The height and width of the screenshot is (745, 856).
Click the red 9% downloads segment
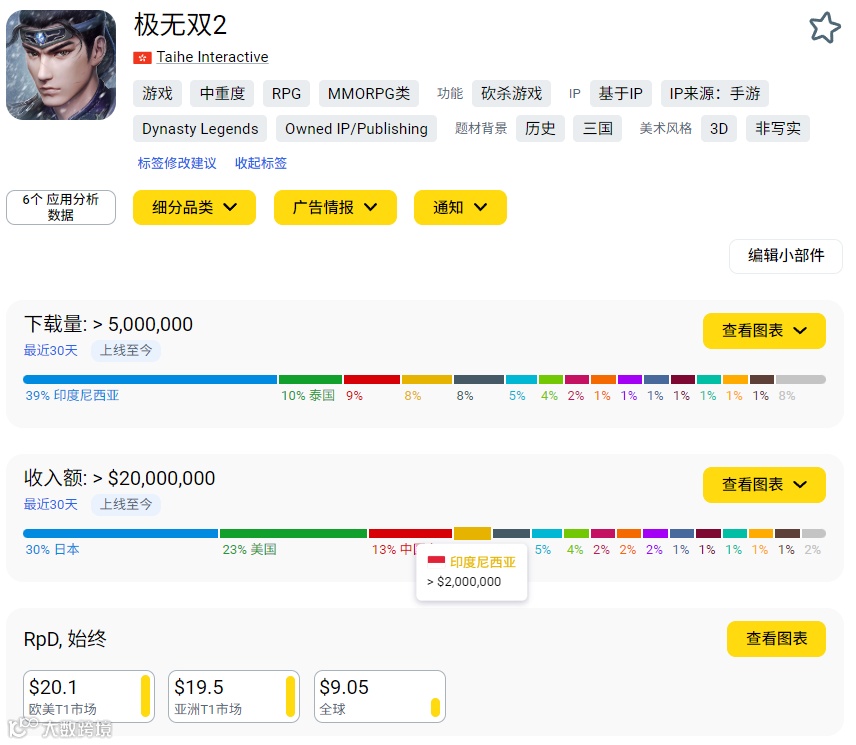[372, 379]
